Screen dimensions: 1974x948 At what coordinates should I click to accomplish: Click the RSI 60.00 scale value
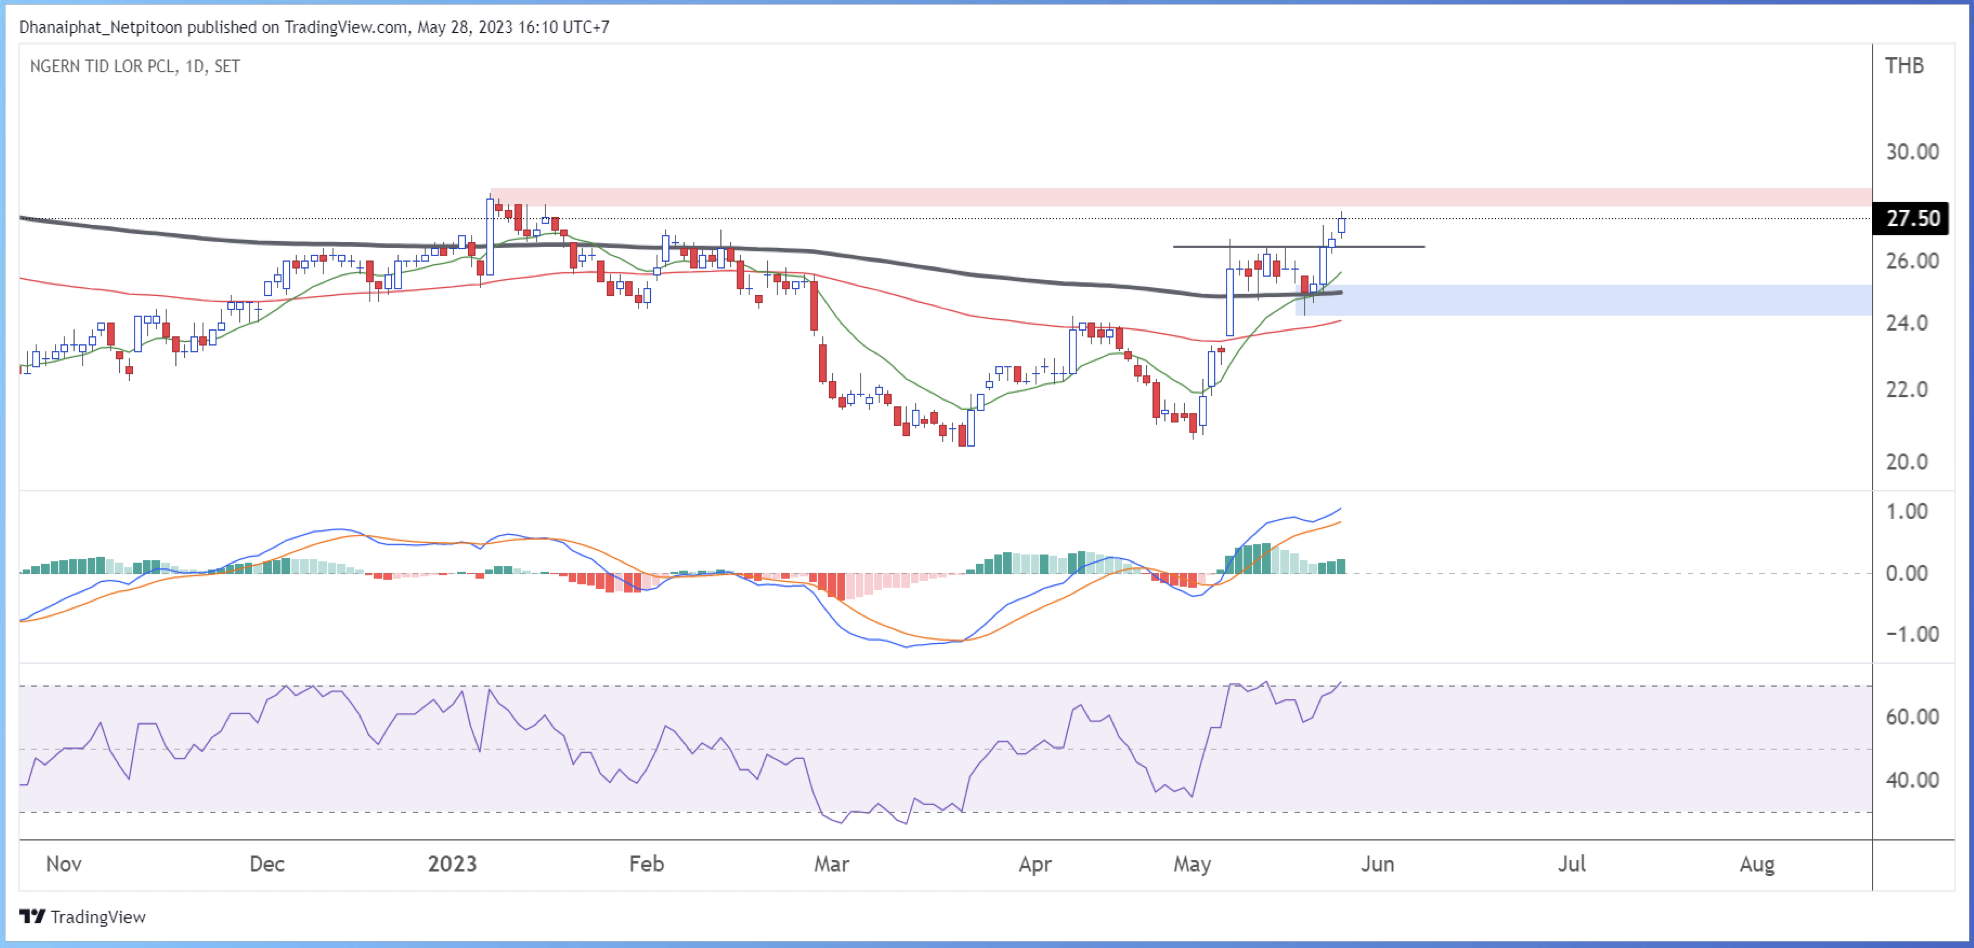[x=1912, y=717]
